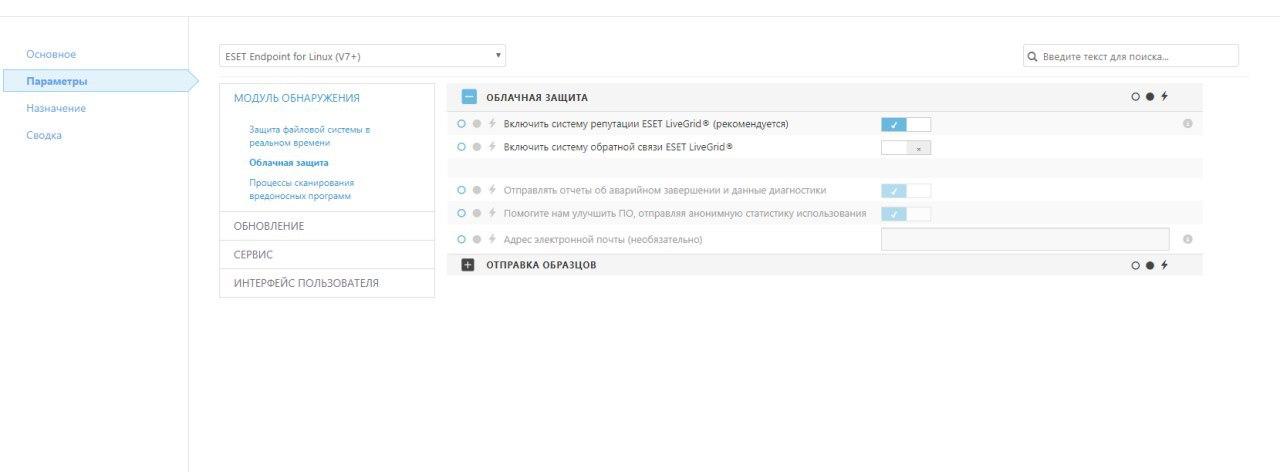The width and height of the screenshot is (1280, 472).
Task: Click the label Отправлять отчеты об аварийном завершении
Action: 665,190
